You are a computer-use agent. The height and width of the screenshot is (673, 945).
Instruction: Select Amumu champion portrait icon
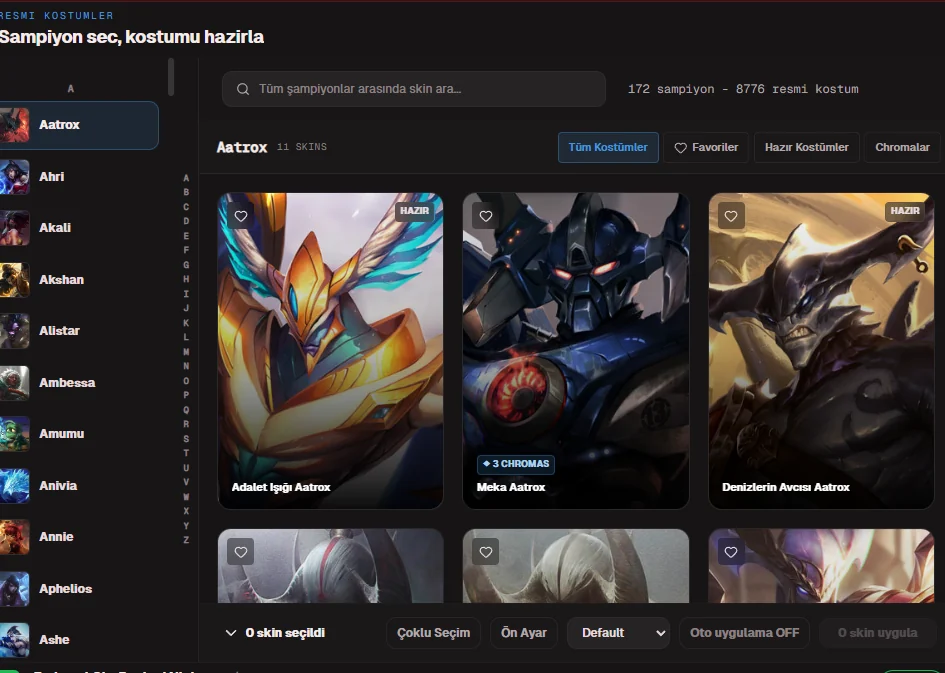(14, 434)
